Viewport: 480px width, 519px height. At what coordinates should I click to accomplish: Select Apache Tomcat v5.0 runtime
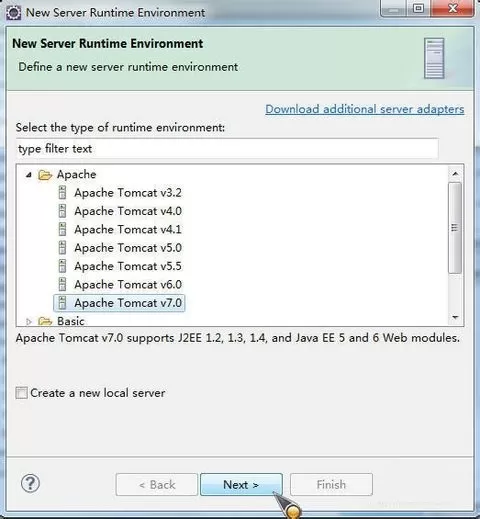[128, 248]
